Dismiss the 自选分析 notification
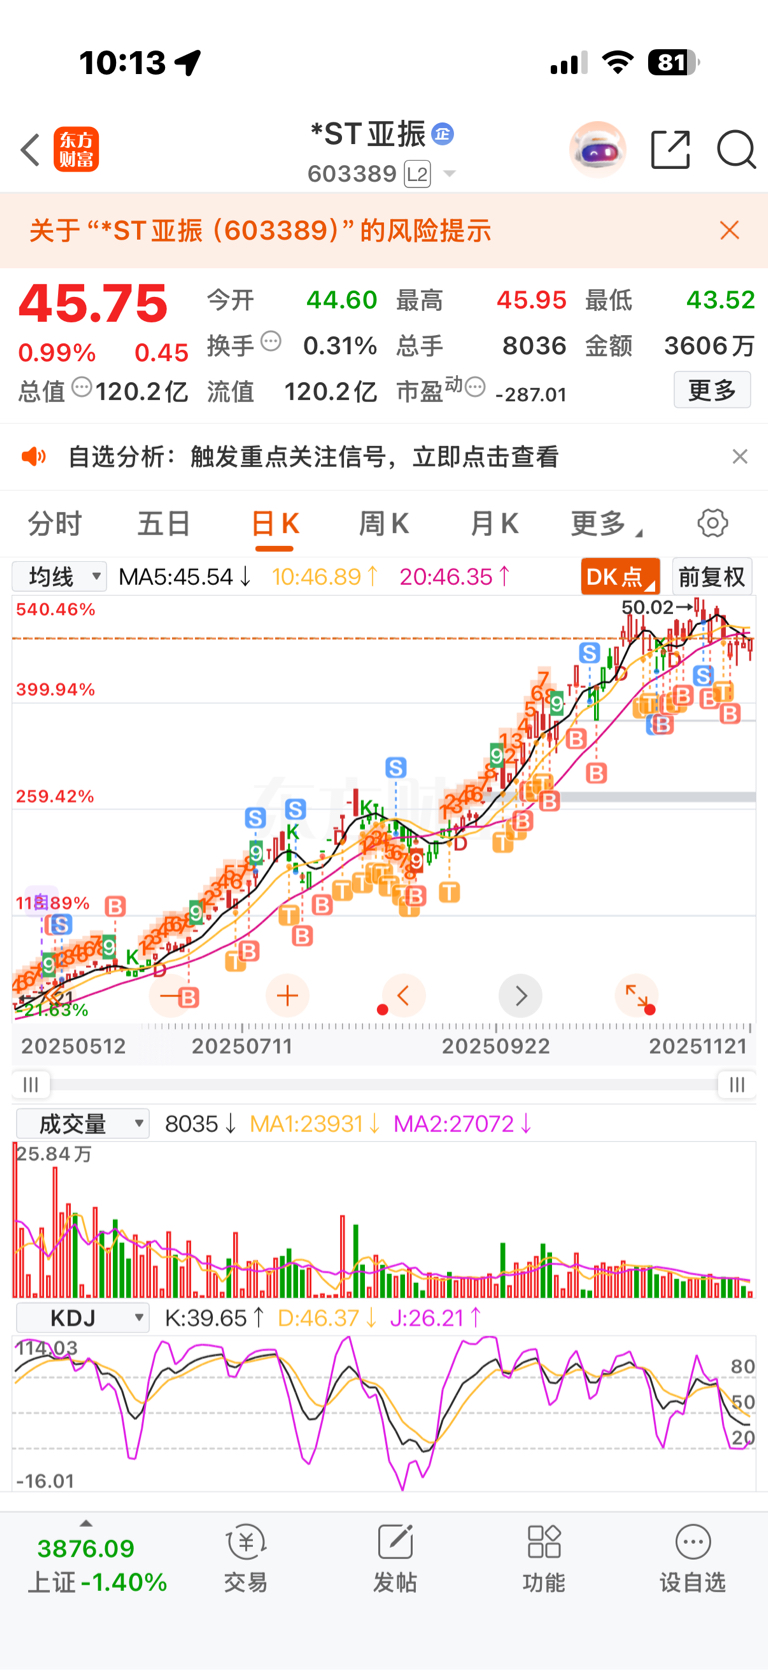 tap(740, 457)
